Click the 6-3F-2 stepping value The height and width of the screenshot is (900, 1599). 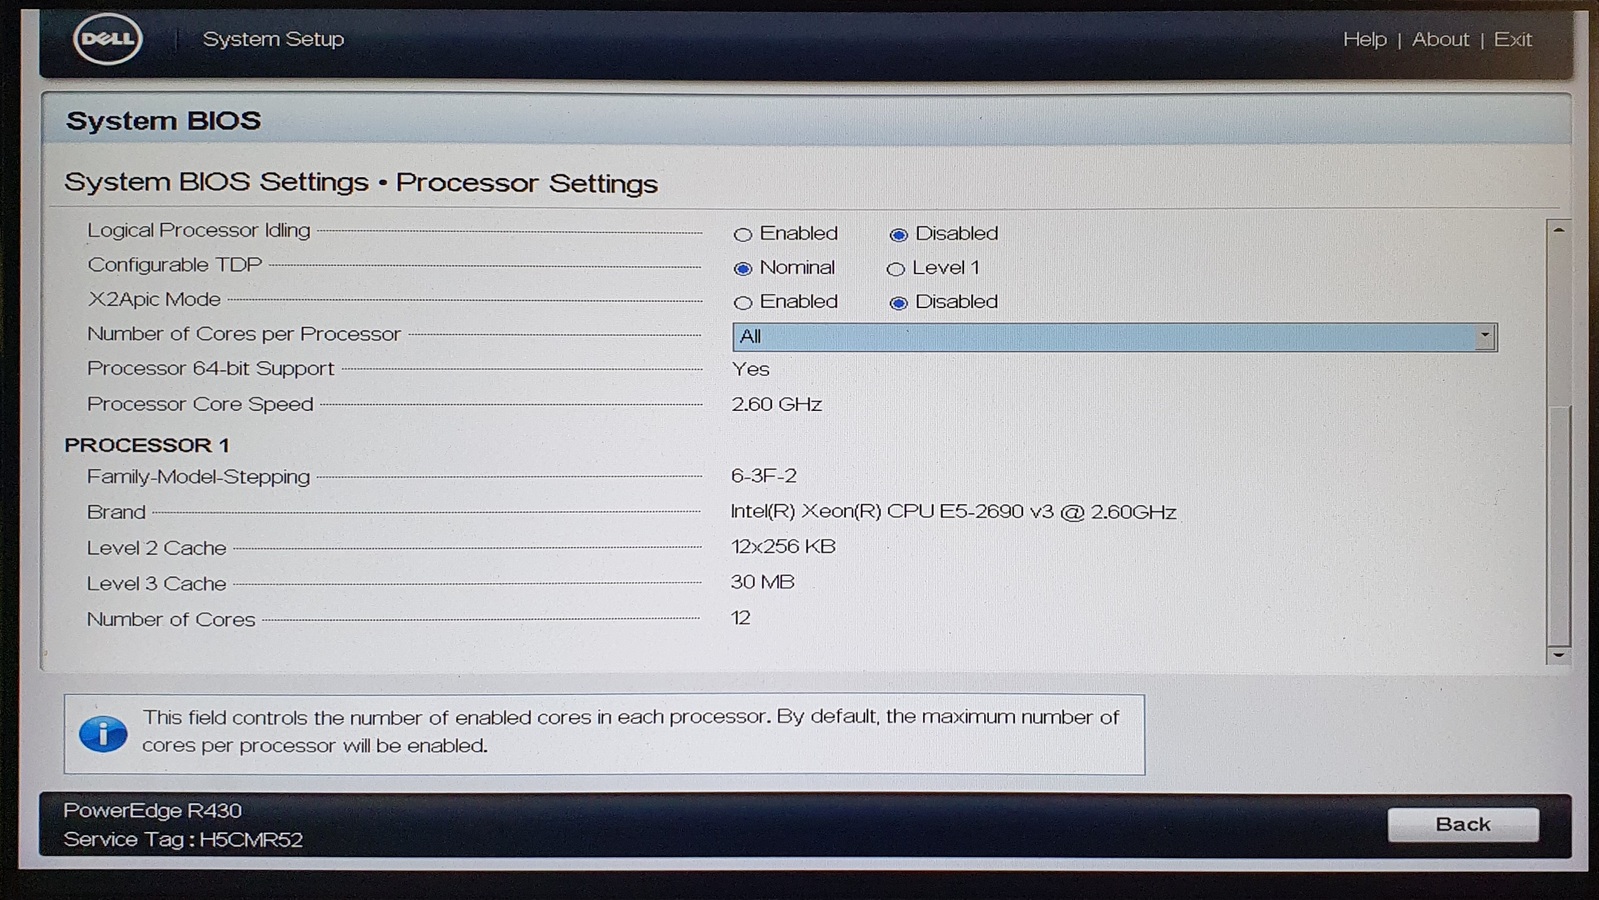(x=764, y=476)
